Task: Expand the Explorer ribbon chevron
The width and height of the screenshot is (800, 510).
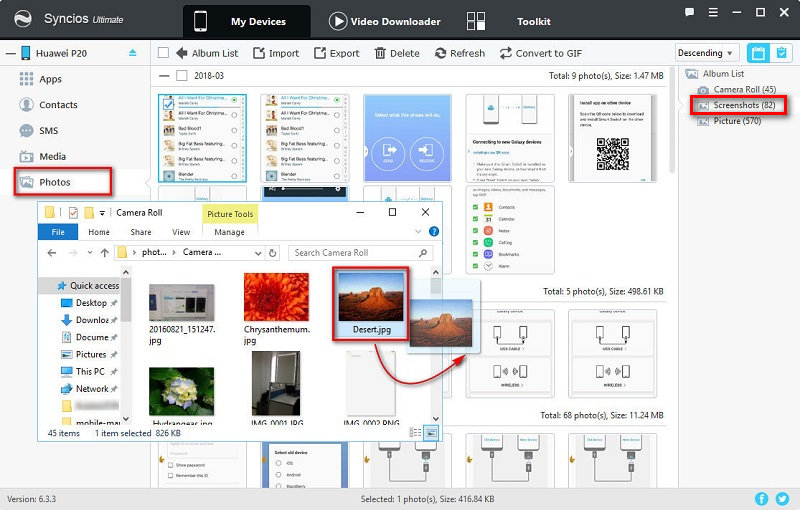Action: (x=418, y=232)
